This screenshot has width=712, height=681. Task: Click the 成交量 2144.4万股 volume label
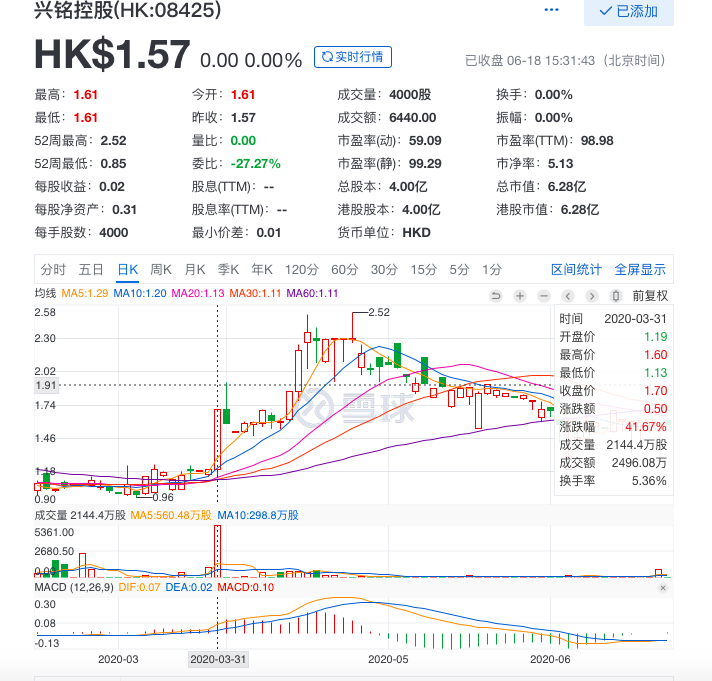click(x=80, y=515)
